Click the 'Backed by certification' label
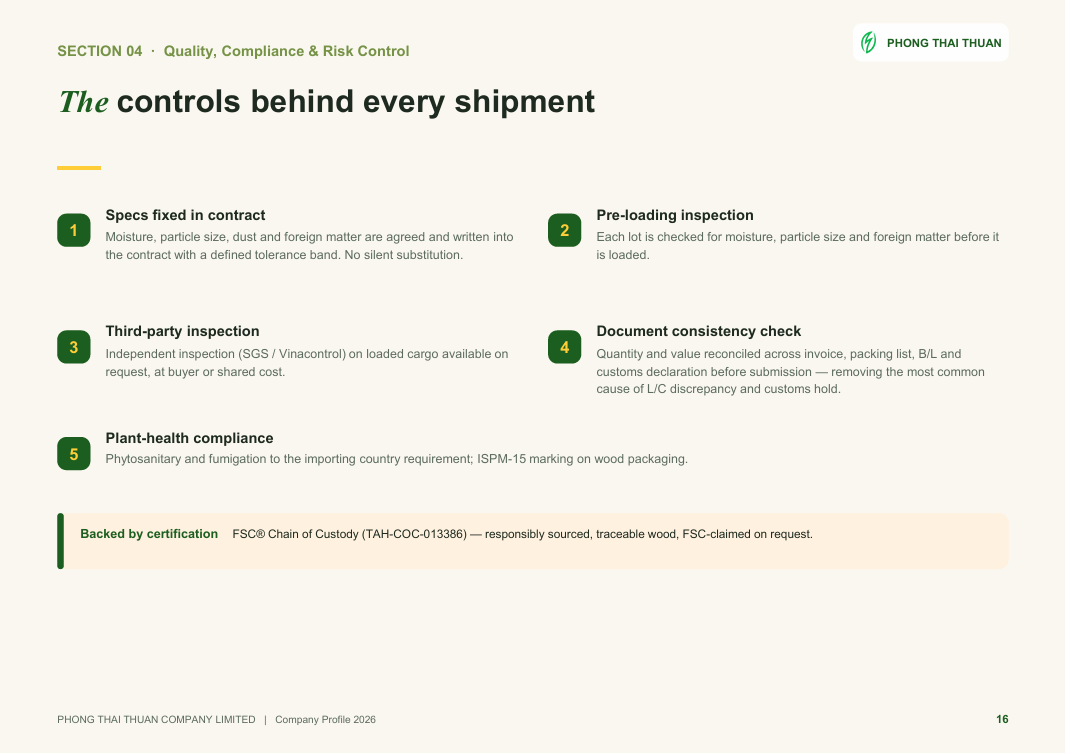Image resolution: width=1065 pixels, height=754 pixels. coord(149,534)
